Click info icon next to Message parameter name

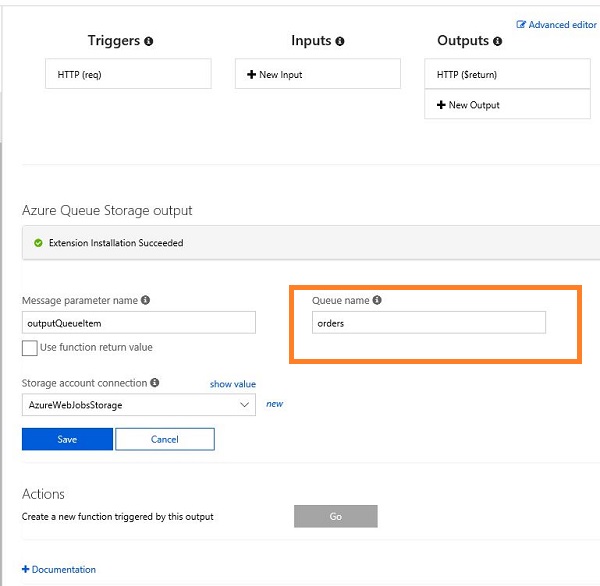[x=145, y=300]
